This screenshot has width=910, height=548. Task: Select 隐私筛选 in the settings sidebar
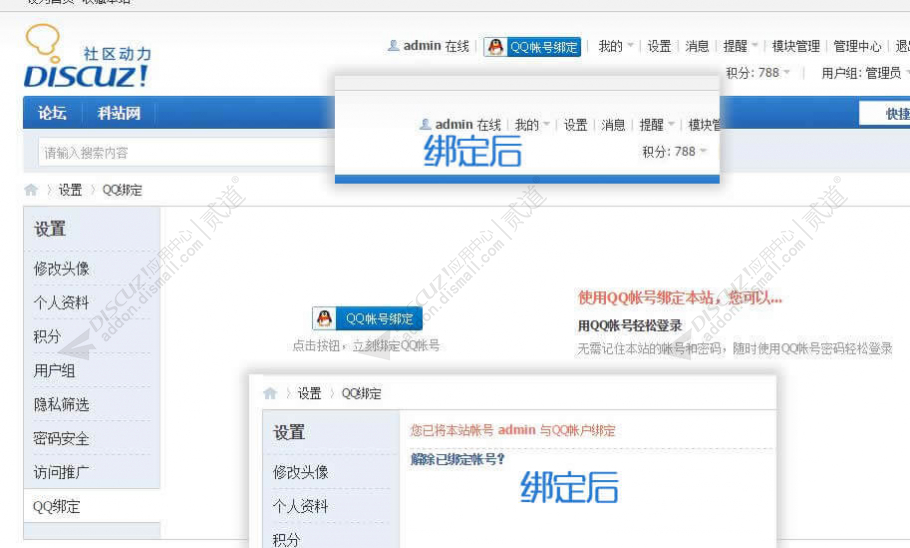click(62, 404)
